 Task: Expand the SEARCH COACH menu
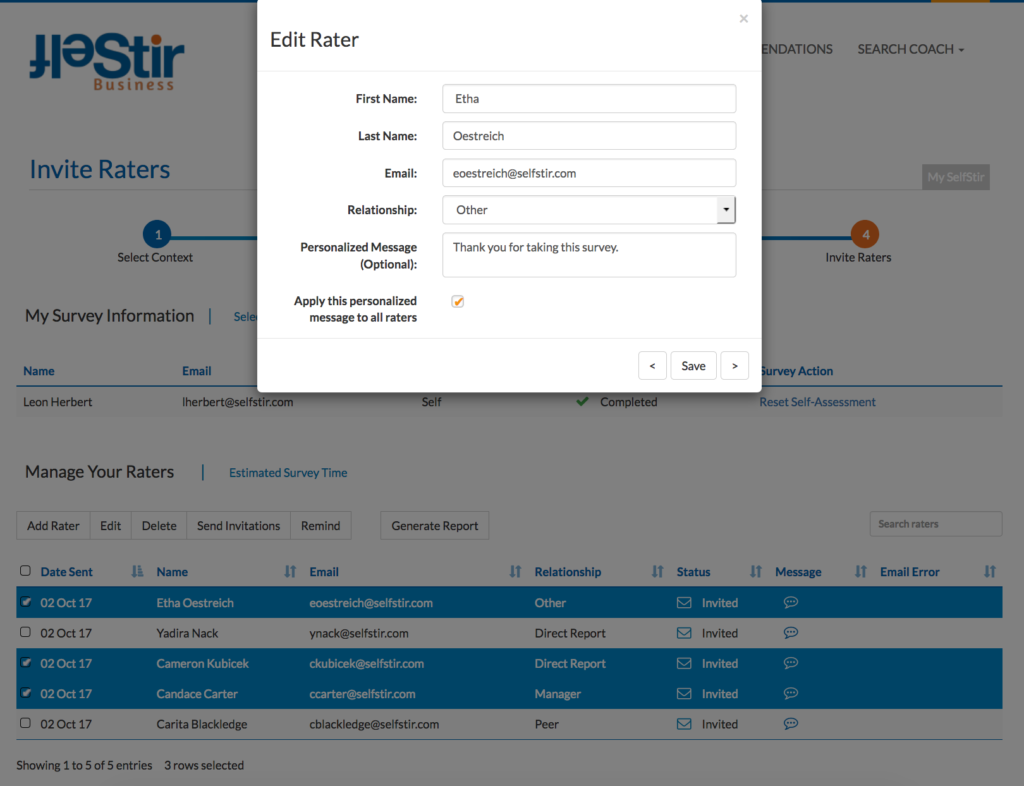pyautogui.click(x=910, y=49)
